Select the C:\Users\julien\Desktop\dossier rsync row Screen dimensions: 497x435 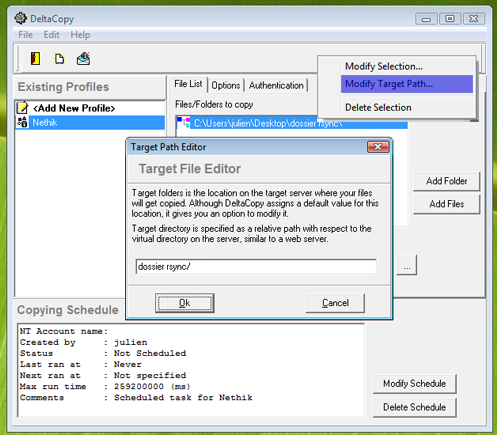tap(292, 123)
